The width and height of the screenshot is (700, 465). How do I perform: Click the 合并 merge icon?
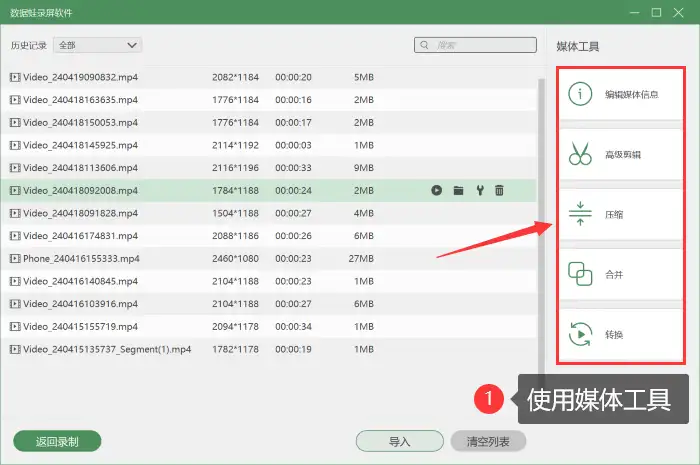point(580,274)
